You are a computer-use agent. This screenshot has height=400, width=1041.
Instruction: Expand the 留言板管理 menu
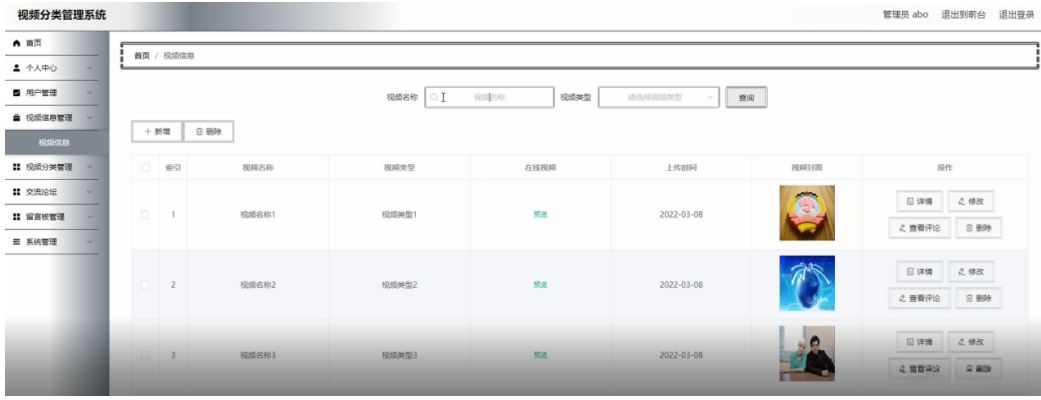point(52,217)
